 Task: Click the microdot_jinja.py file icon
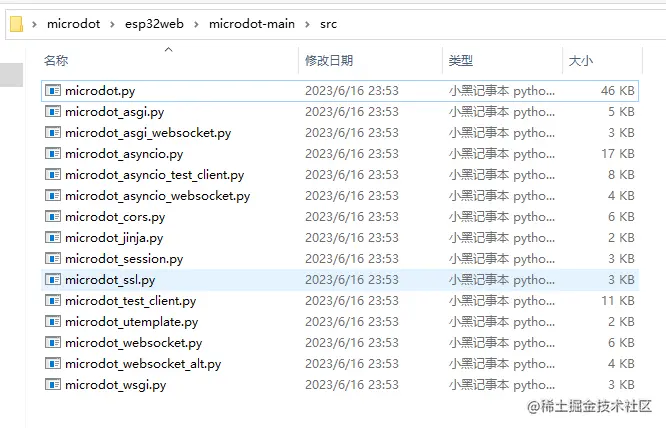coord(53,237)
